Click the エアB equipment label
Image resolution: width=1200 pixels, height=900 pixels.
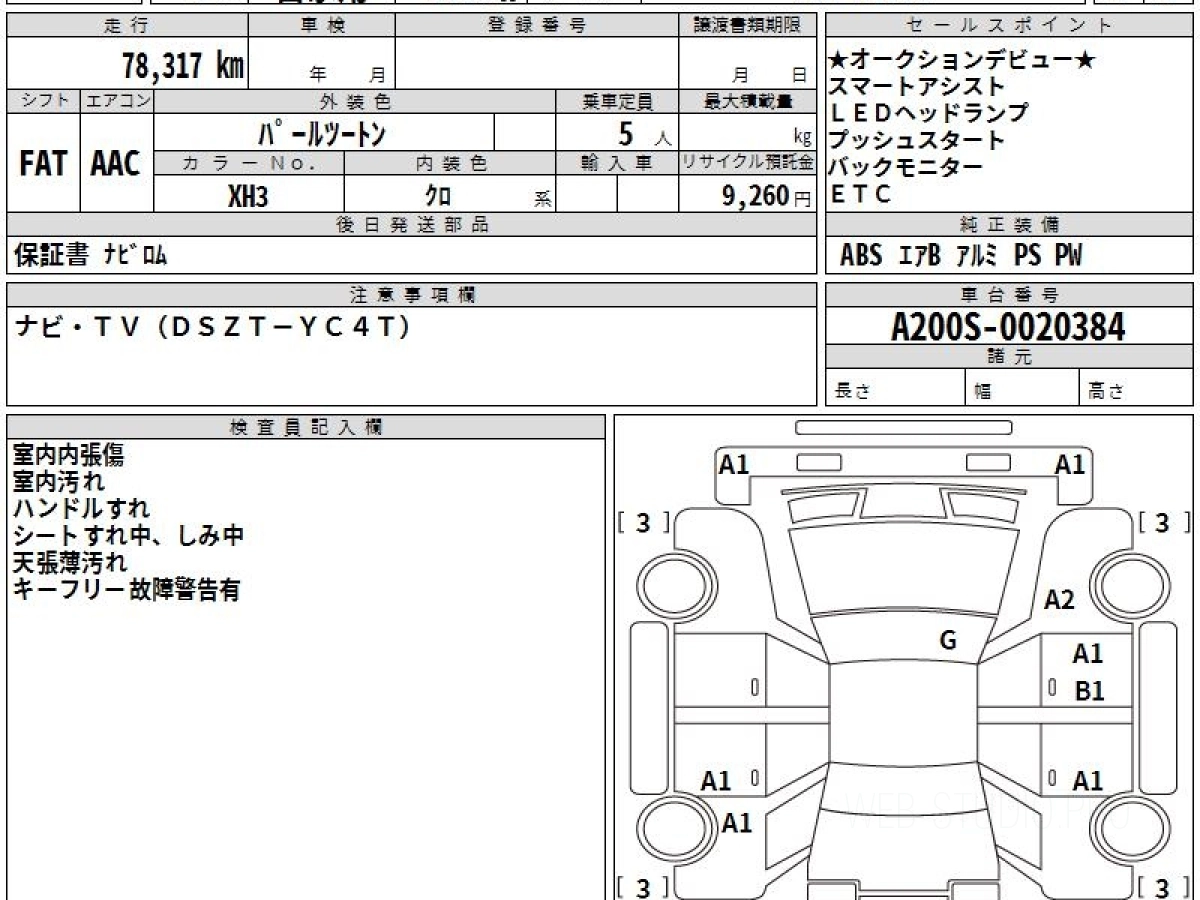click(919, 256)
